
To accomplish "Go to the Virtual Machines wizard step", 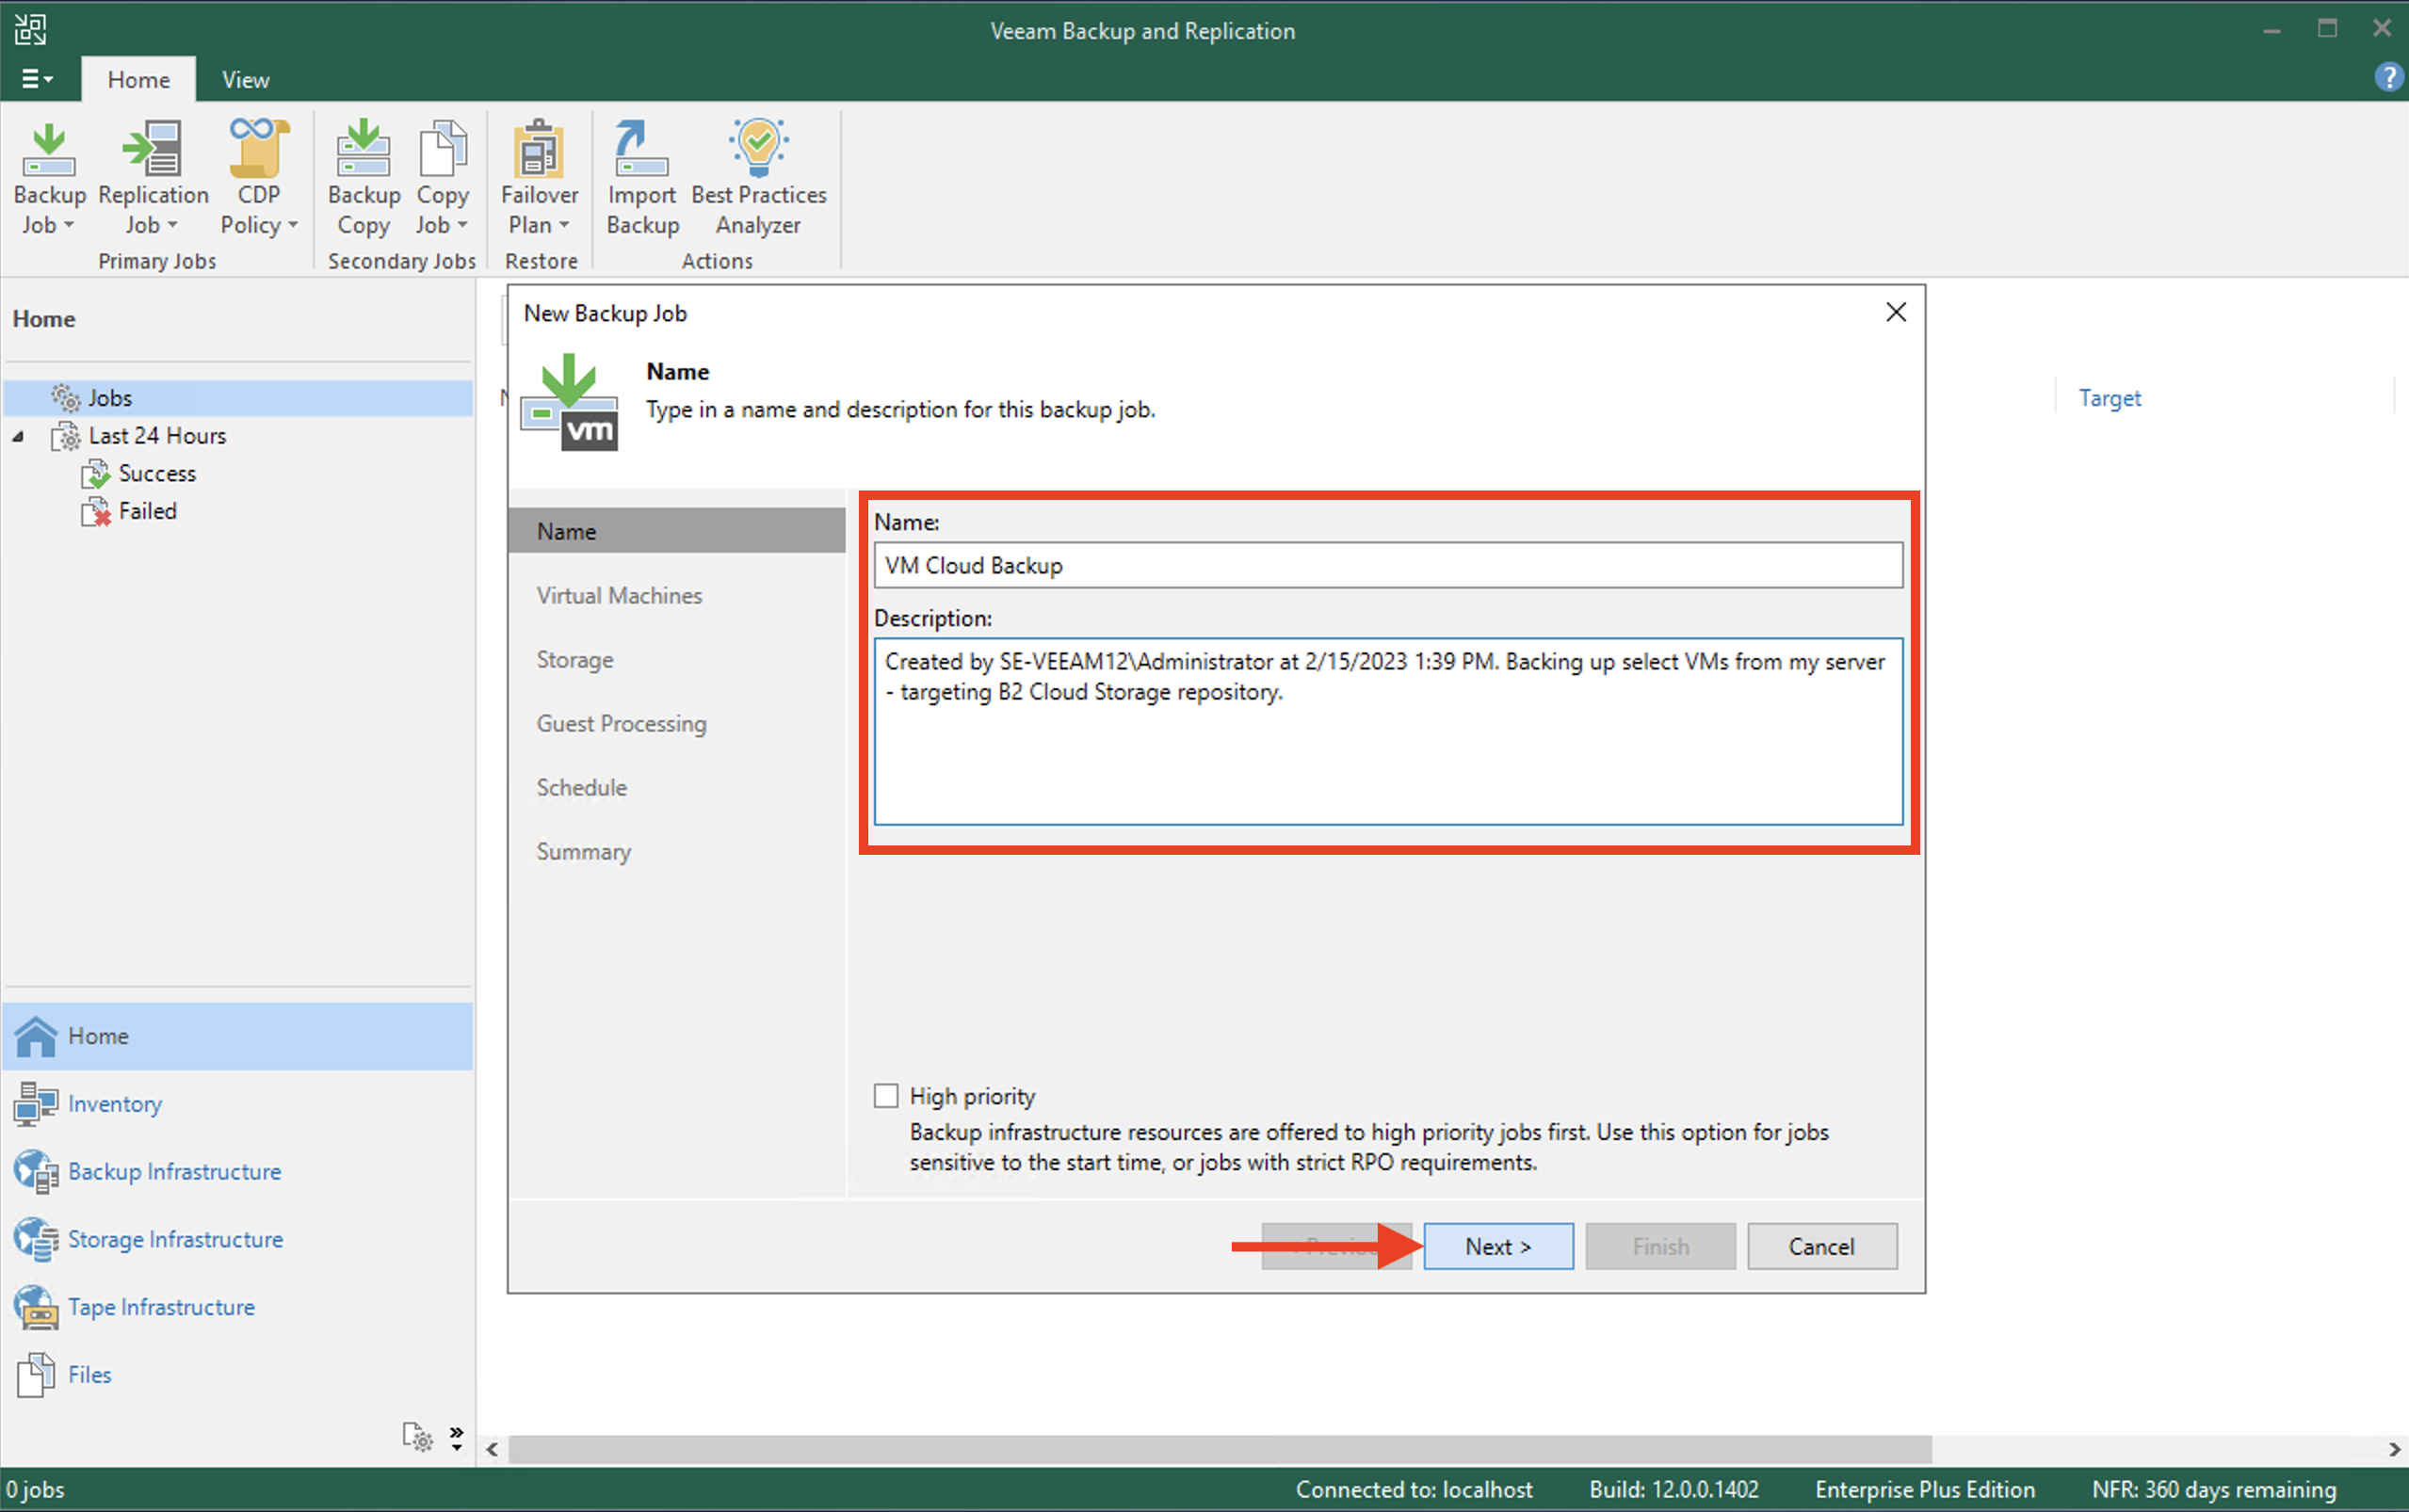I will (x=619, y=596).
